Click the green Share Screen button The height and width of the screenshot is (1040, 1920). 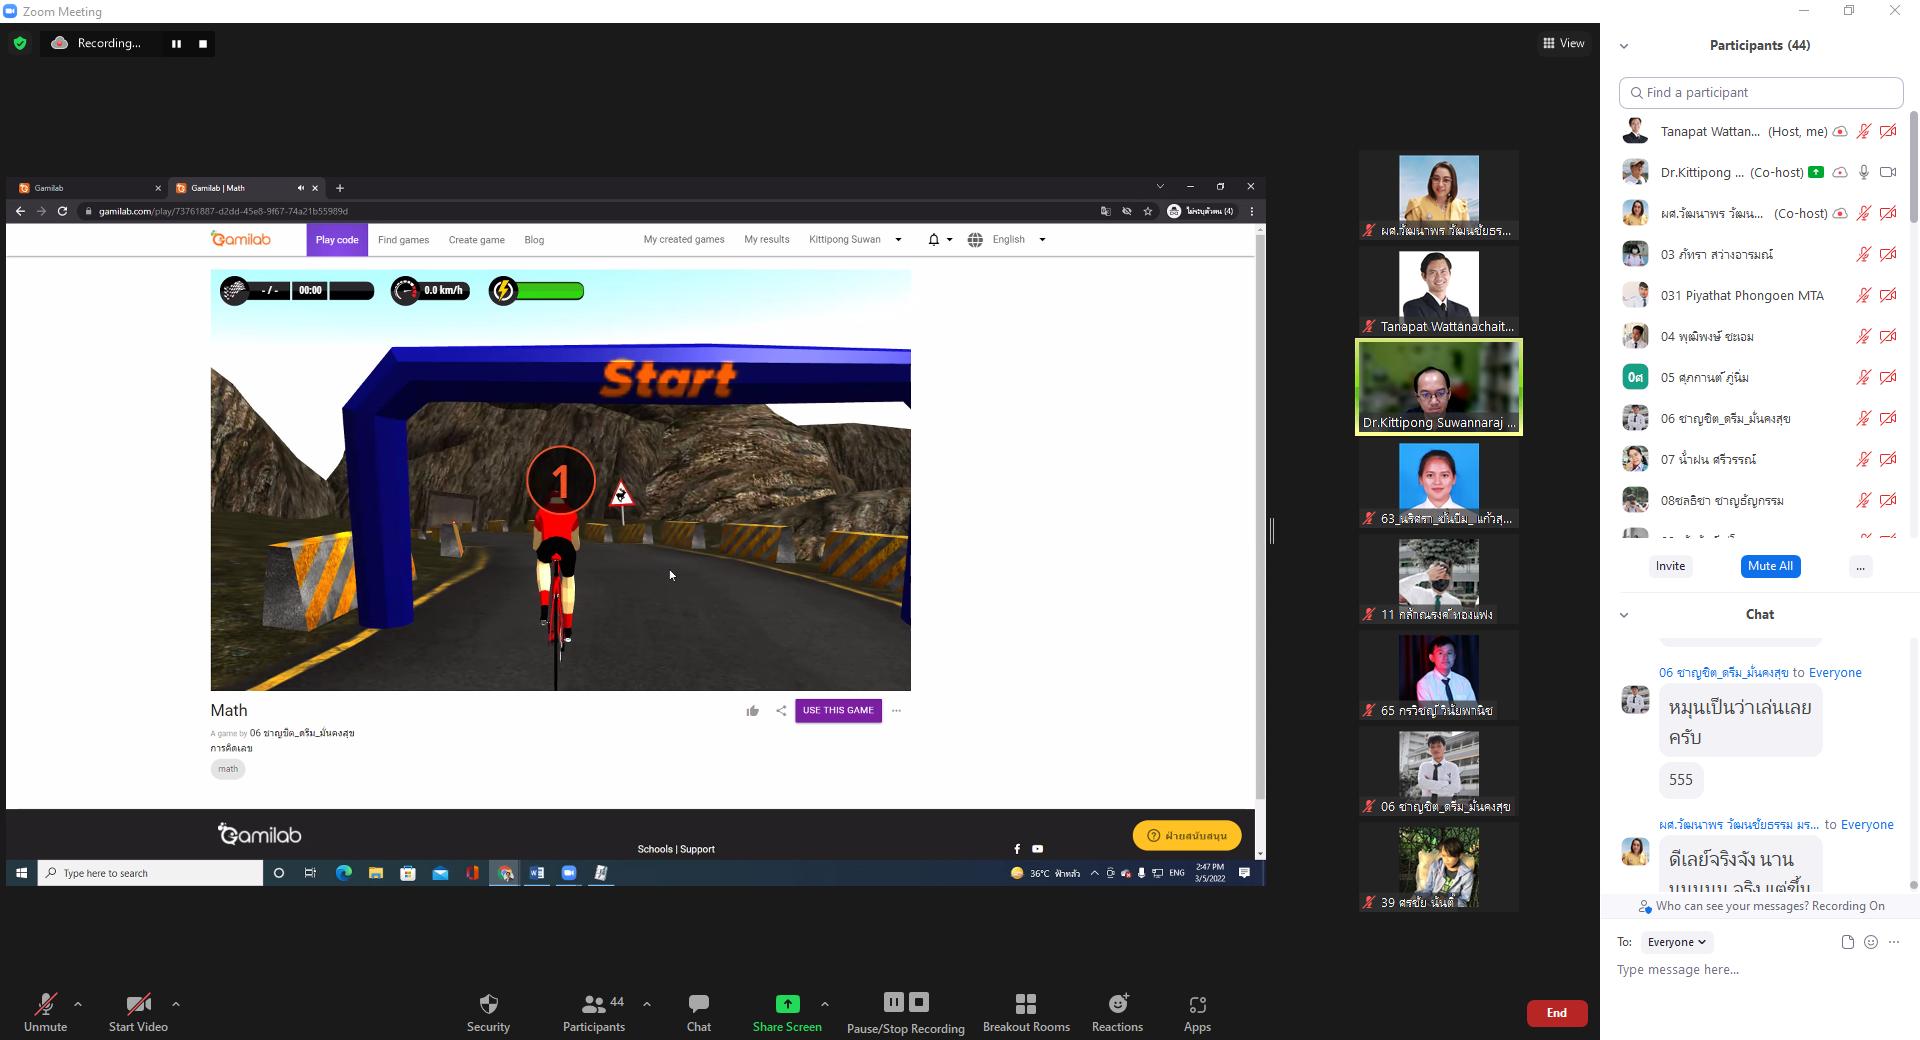(x=787, y=1012)
